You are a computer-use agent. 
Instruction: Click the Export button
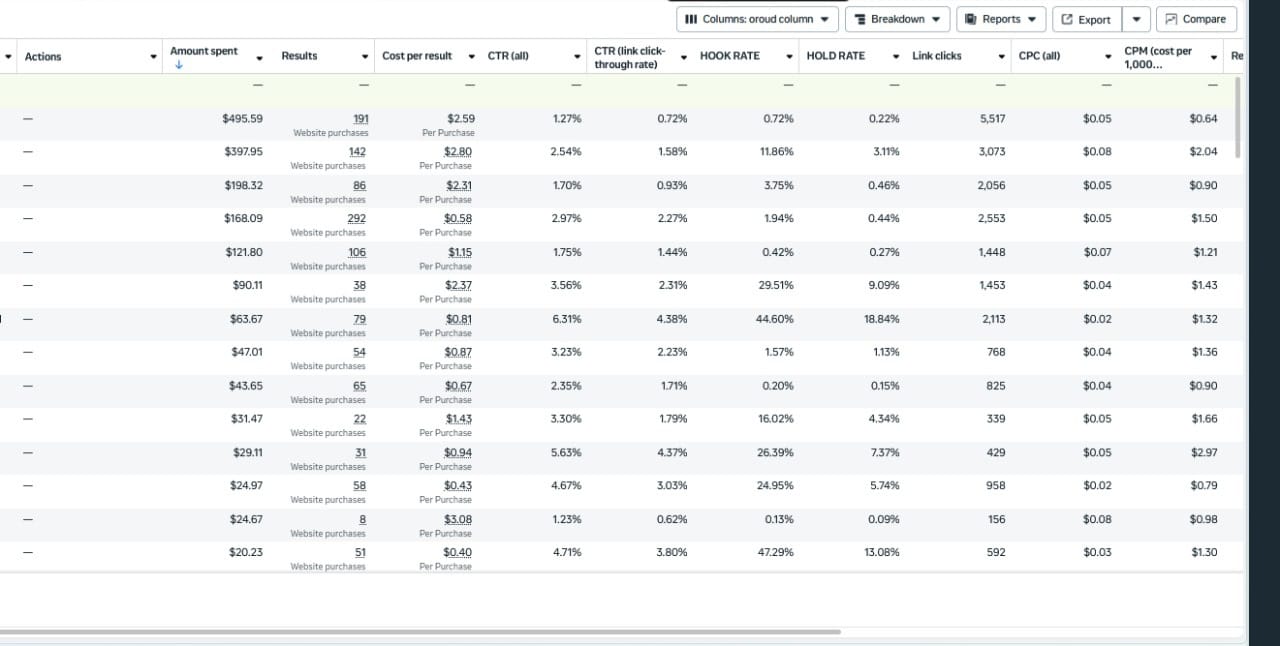1086,19
